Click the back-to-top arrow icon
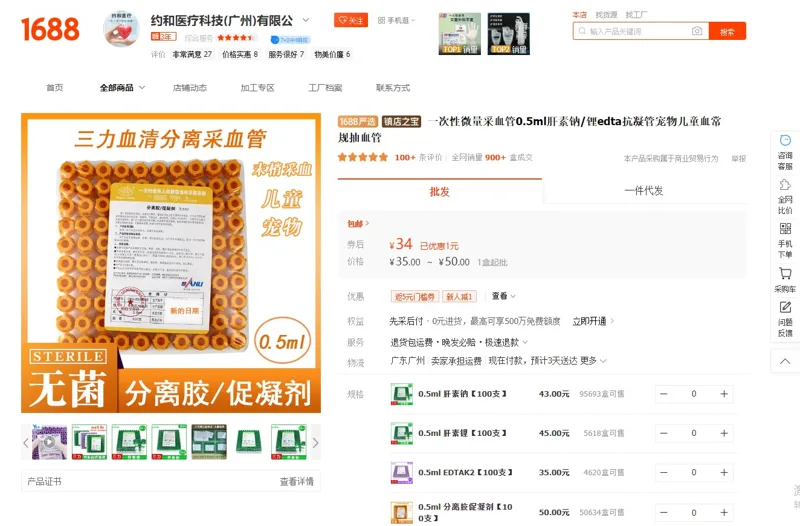Screen dimensions: 800x526 (785, 361)
